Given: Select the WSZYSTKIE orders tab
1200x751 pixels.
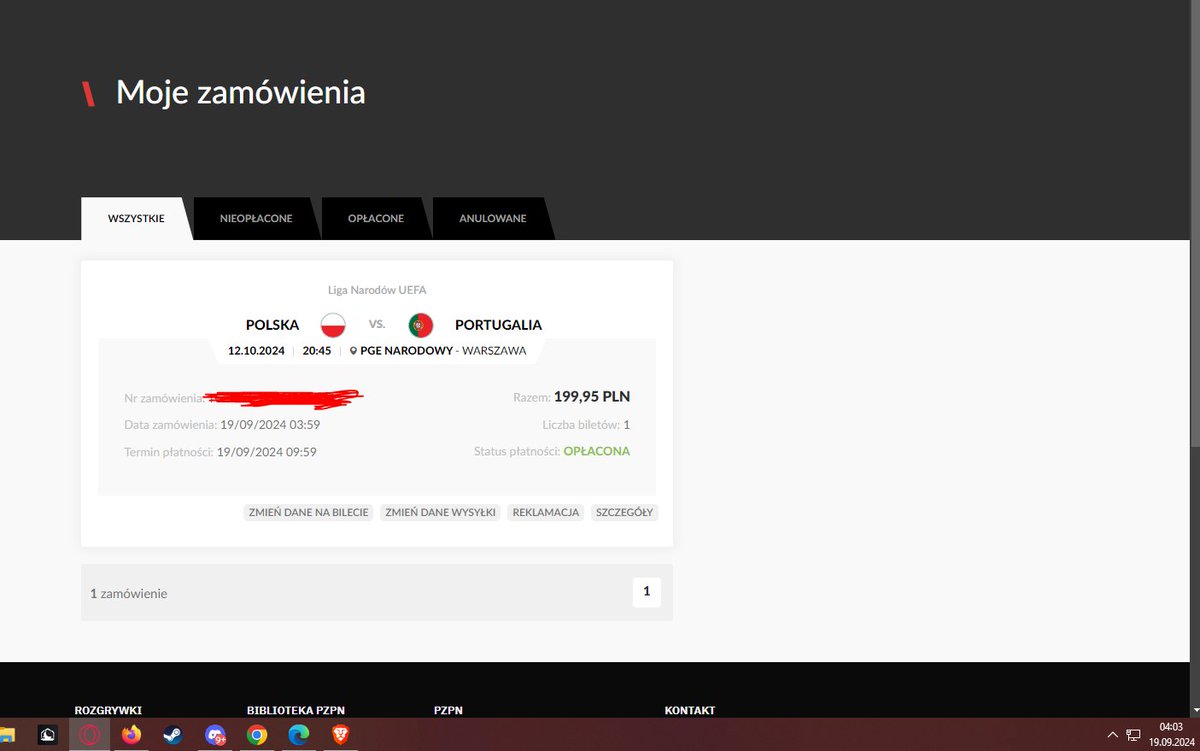Looking at the screenshot, I should click(136, 218).
